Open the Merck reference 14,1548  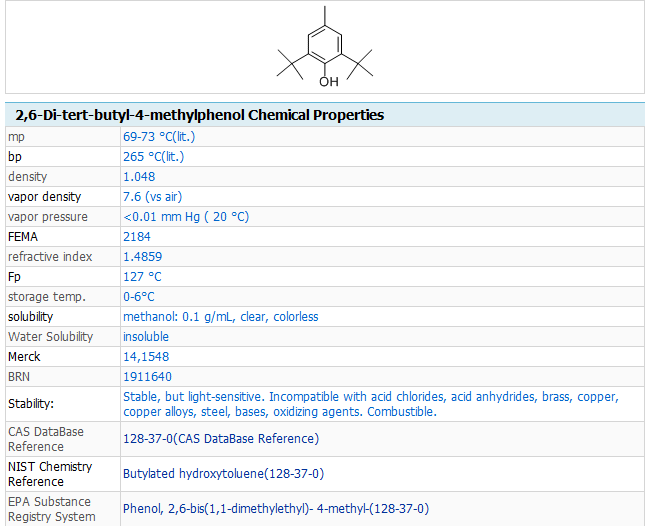tap(146, 356)
